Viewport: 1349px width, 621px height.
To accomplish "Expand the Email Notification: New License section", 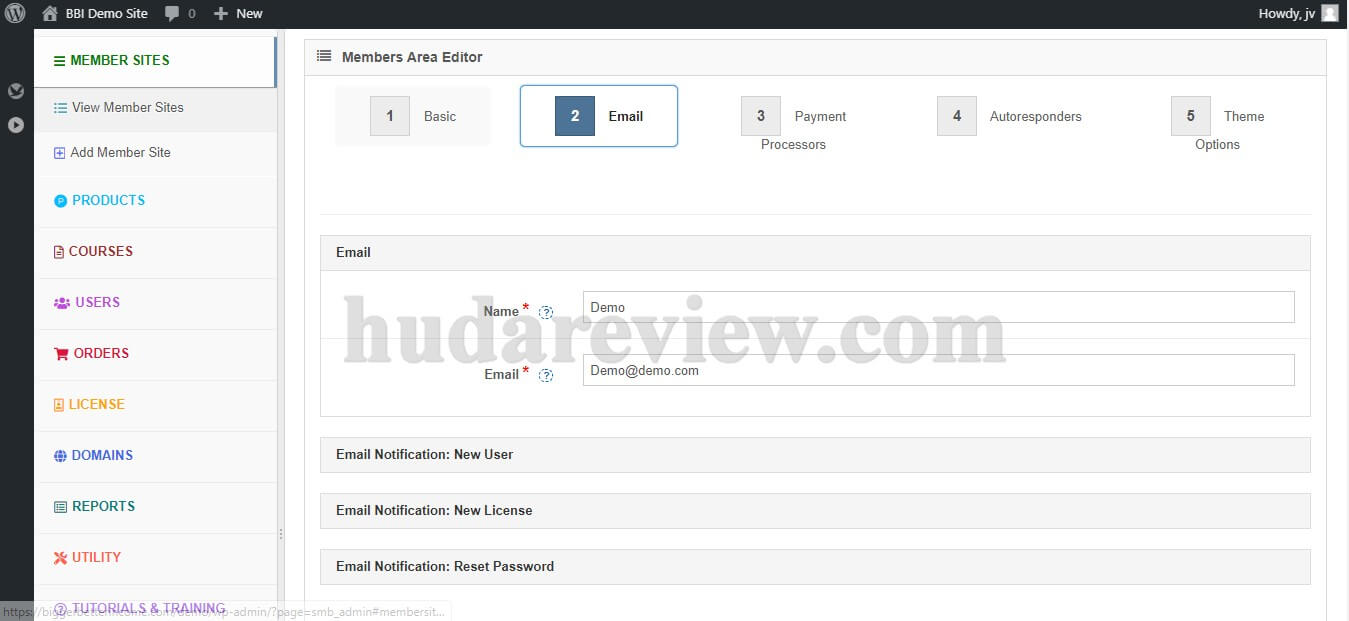I will pyautogui.click(x=814, y=510).
